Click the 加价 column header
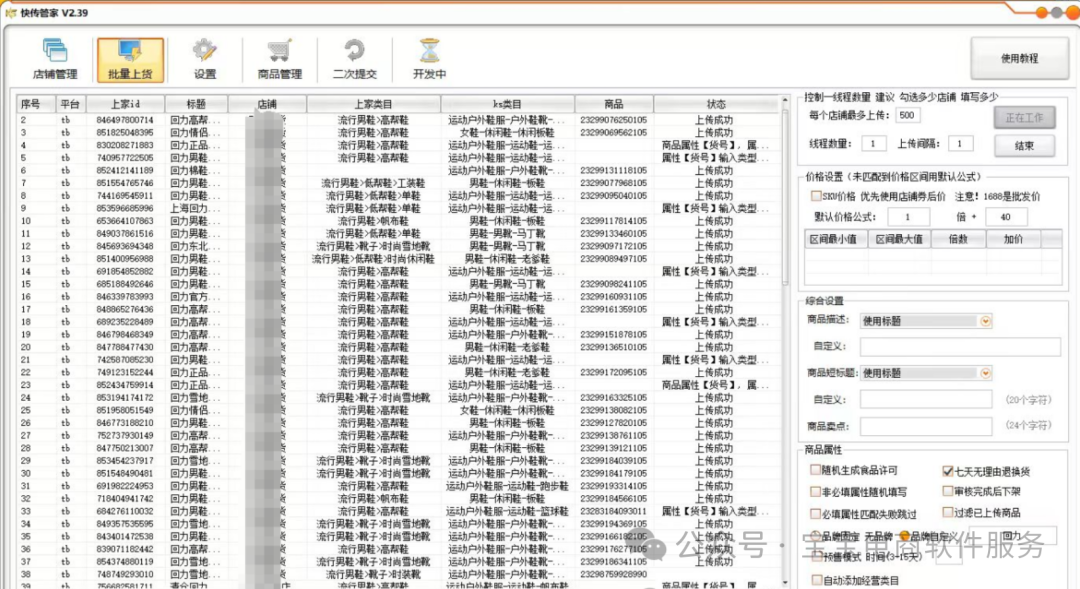 (1013, 239)
